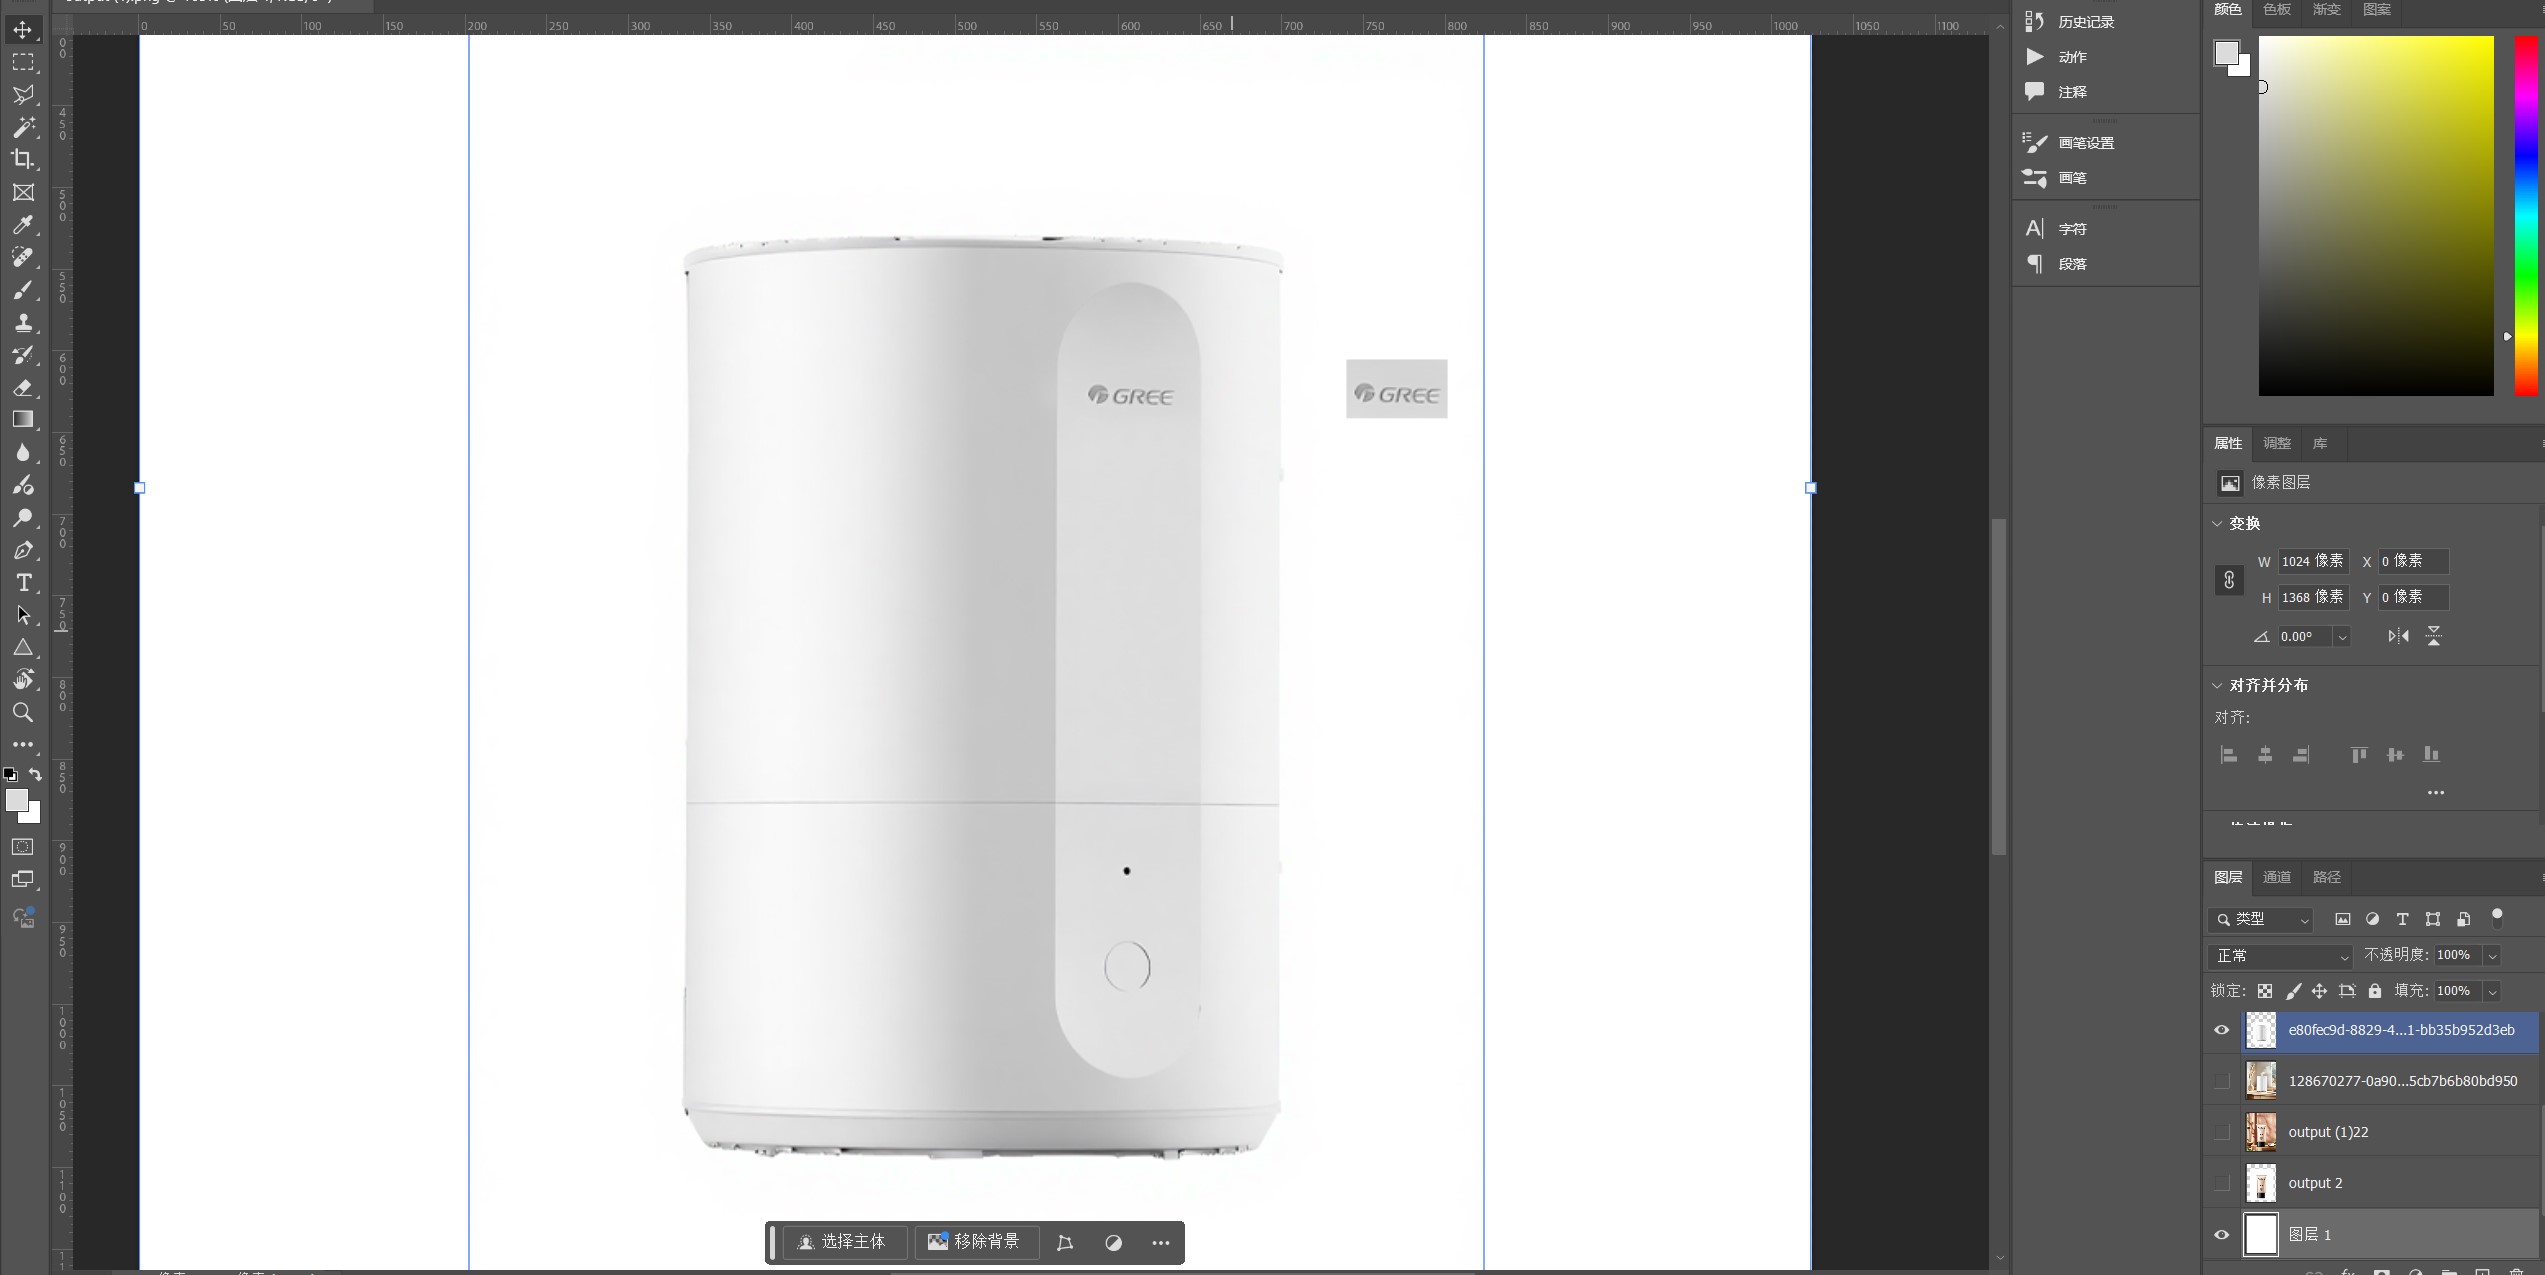This screenshot has width=2545, height=1275.
Task: Show the output (1)22 layer
Action: click(2221, 1132)
